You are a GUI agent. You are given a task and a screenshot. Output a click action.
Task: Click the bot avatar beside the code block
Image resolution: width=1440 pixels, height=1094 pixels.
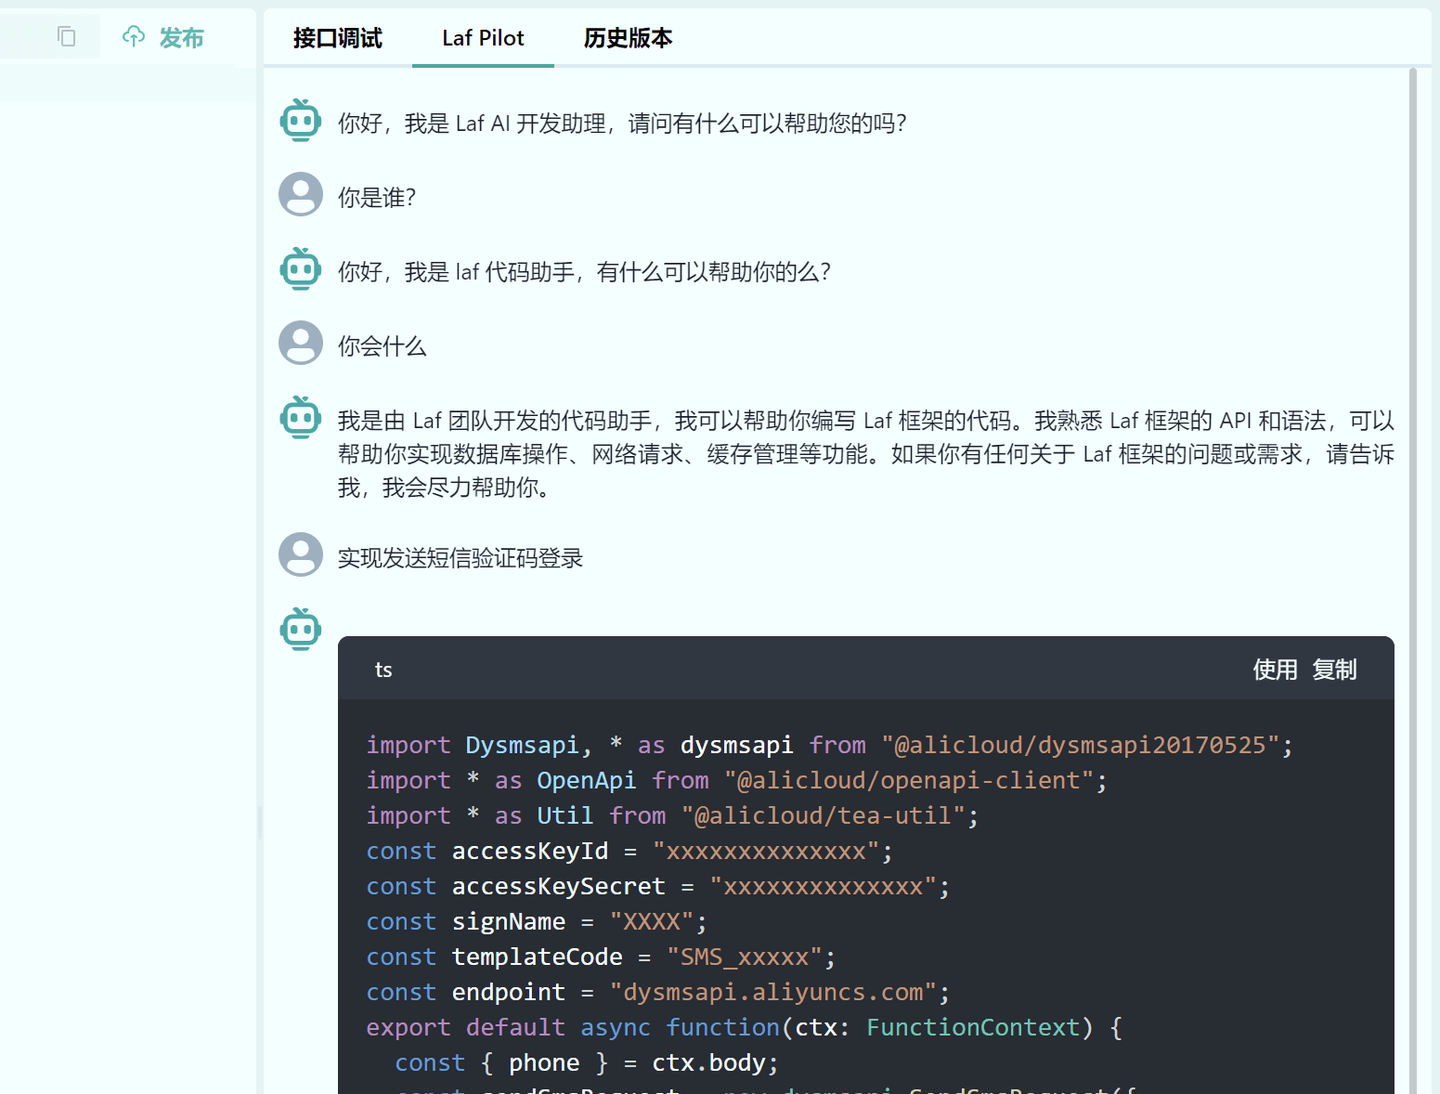click(300, 628)
